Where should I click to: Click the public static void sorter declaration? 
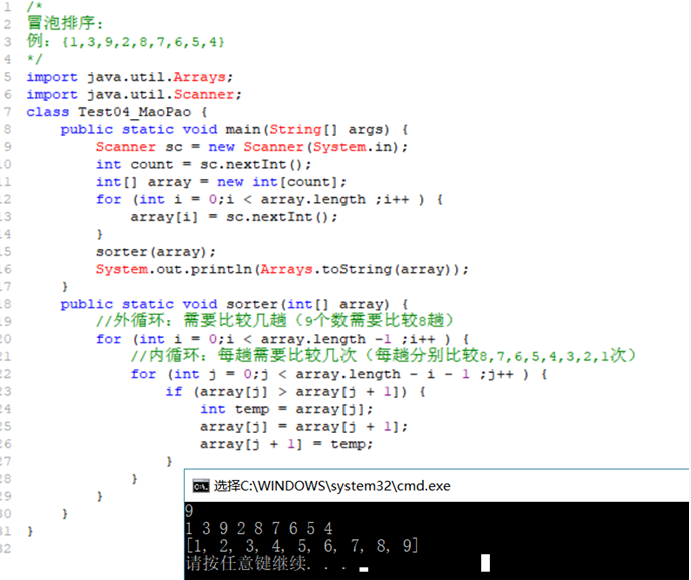(x=234, y=304)
